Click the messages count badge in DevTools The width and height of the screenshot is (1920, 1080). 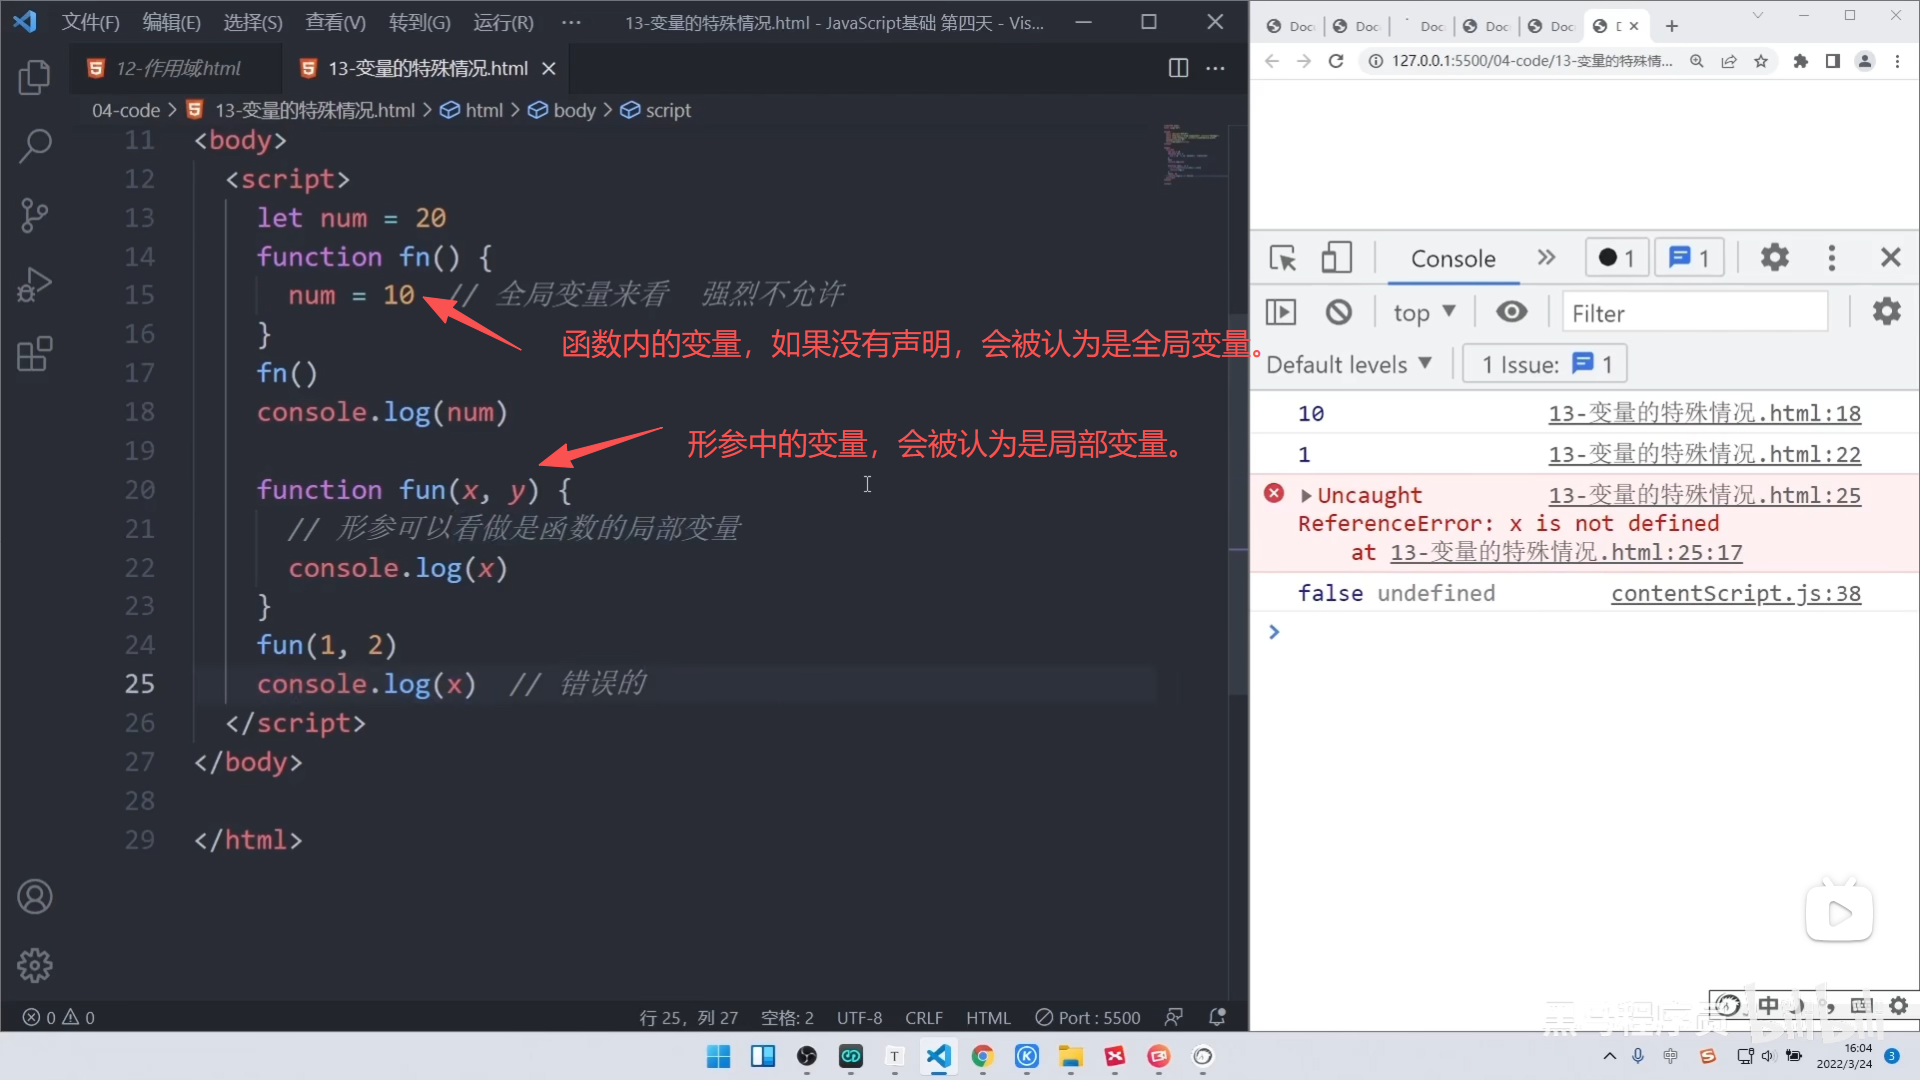click(1689, 258)
